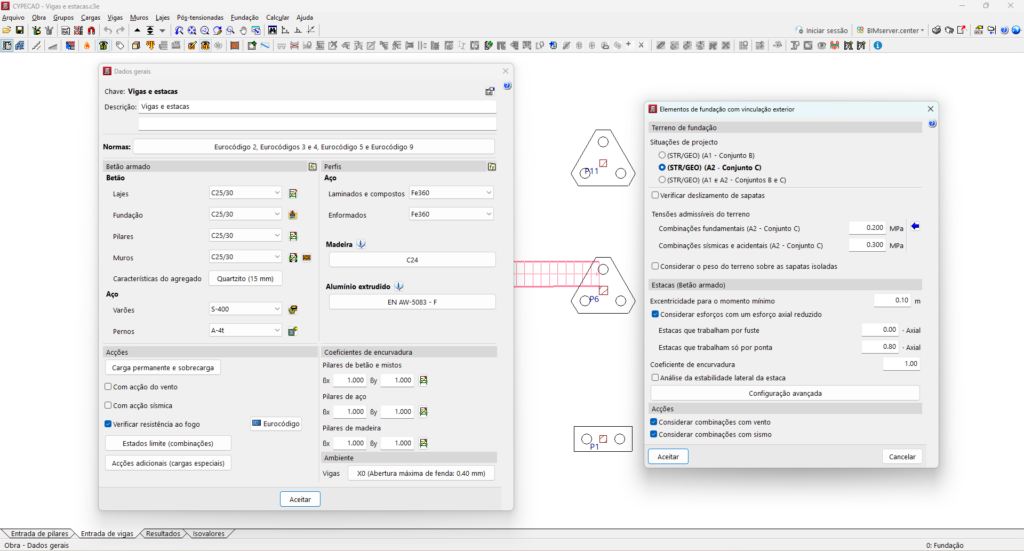Click the tag icon in second toolbar
The height and width of the screenshot is (551, 1024).
(x=120, y=46)
